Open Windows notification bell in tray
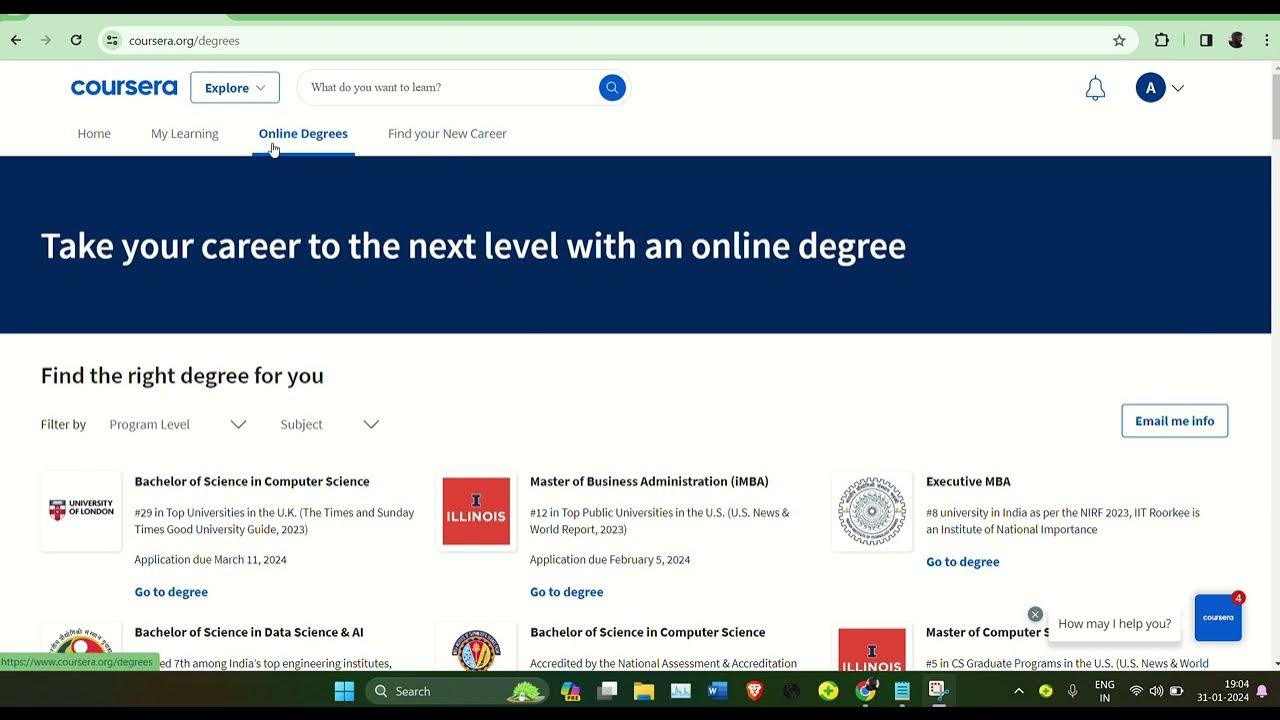The image size is (1280, 720). [1262, 691]
